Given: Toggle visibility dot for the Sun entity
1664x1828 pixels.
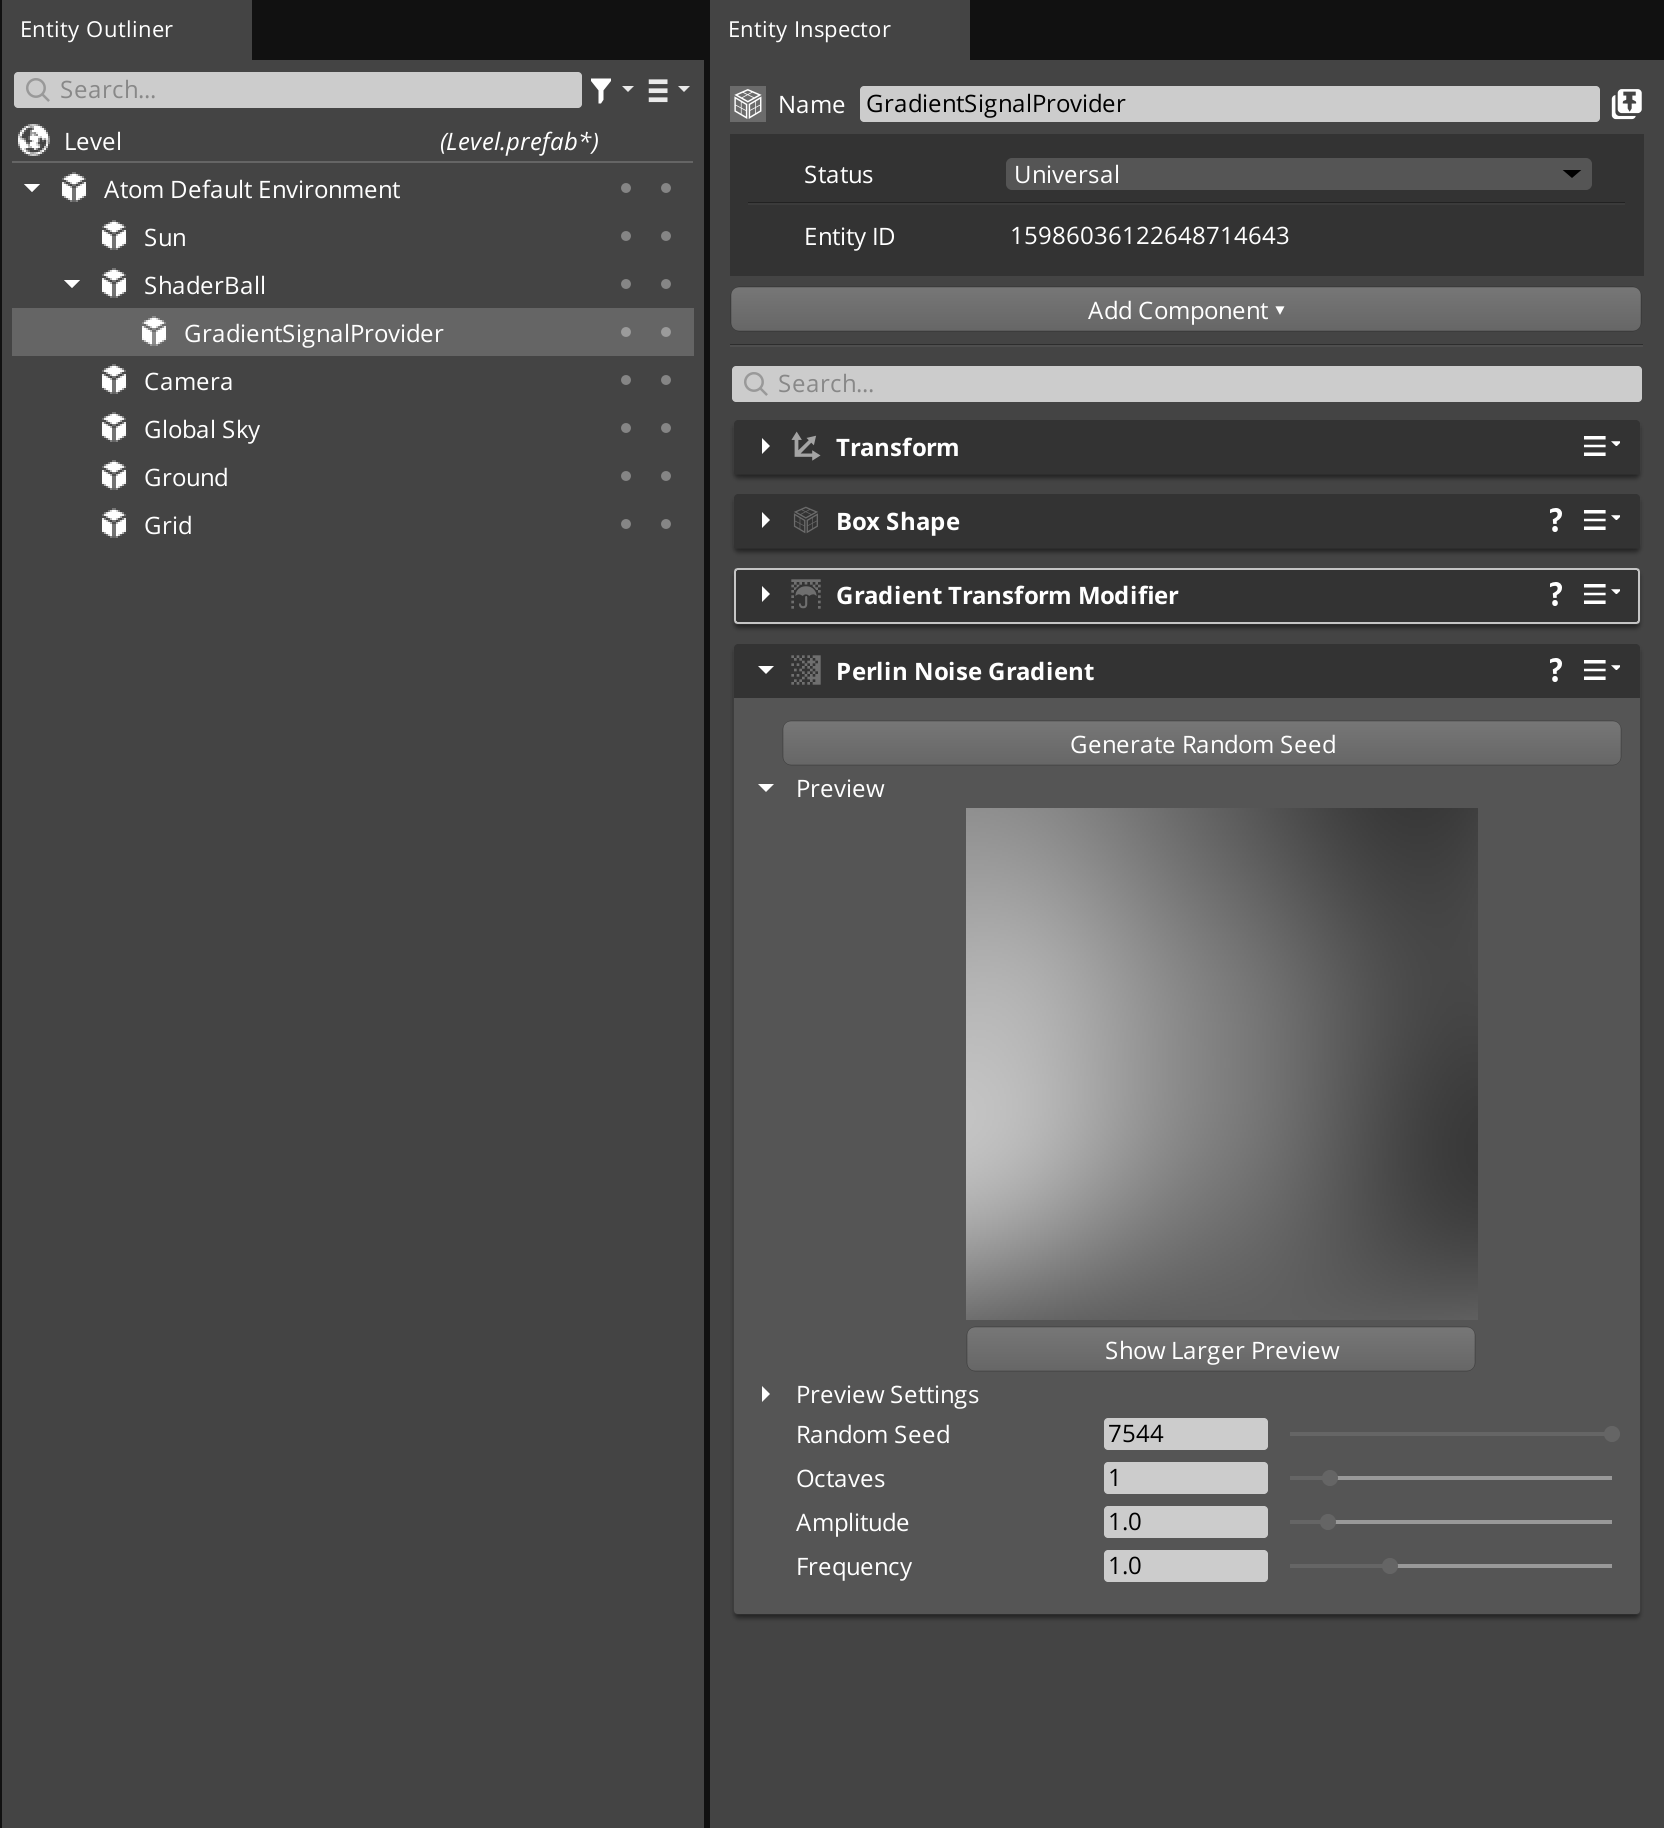Looking at the screenshot, I should pyautogui.click(x=627, y=236).
